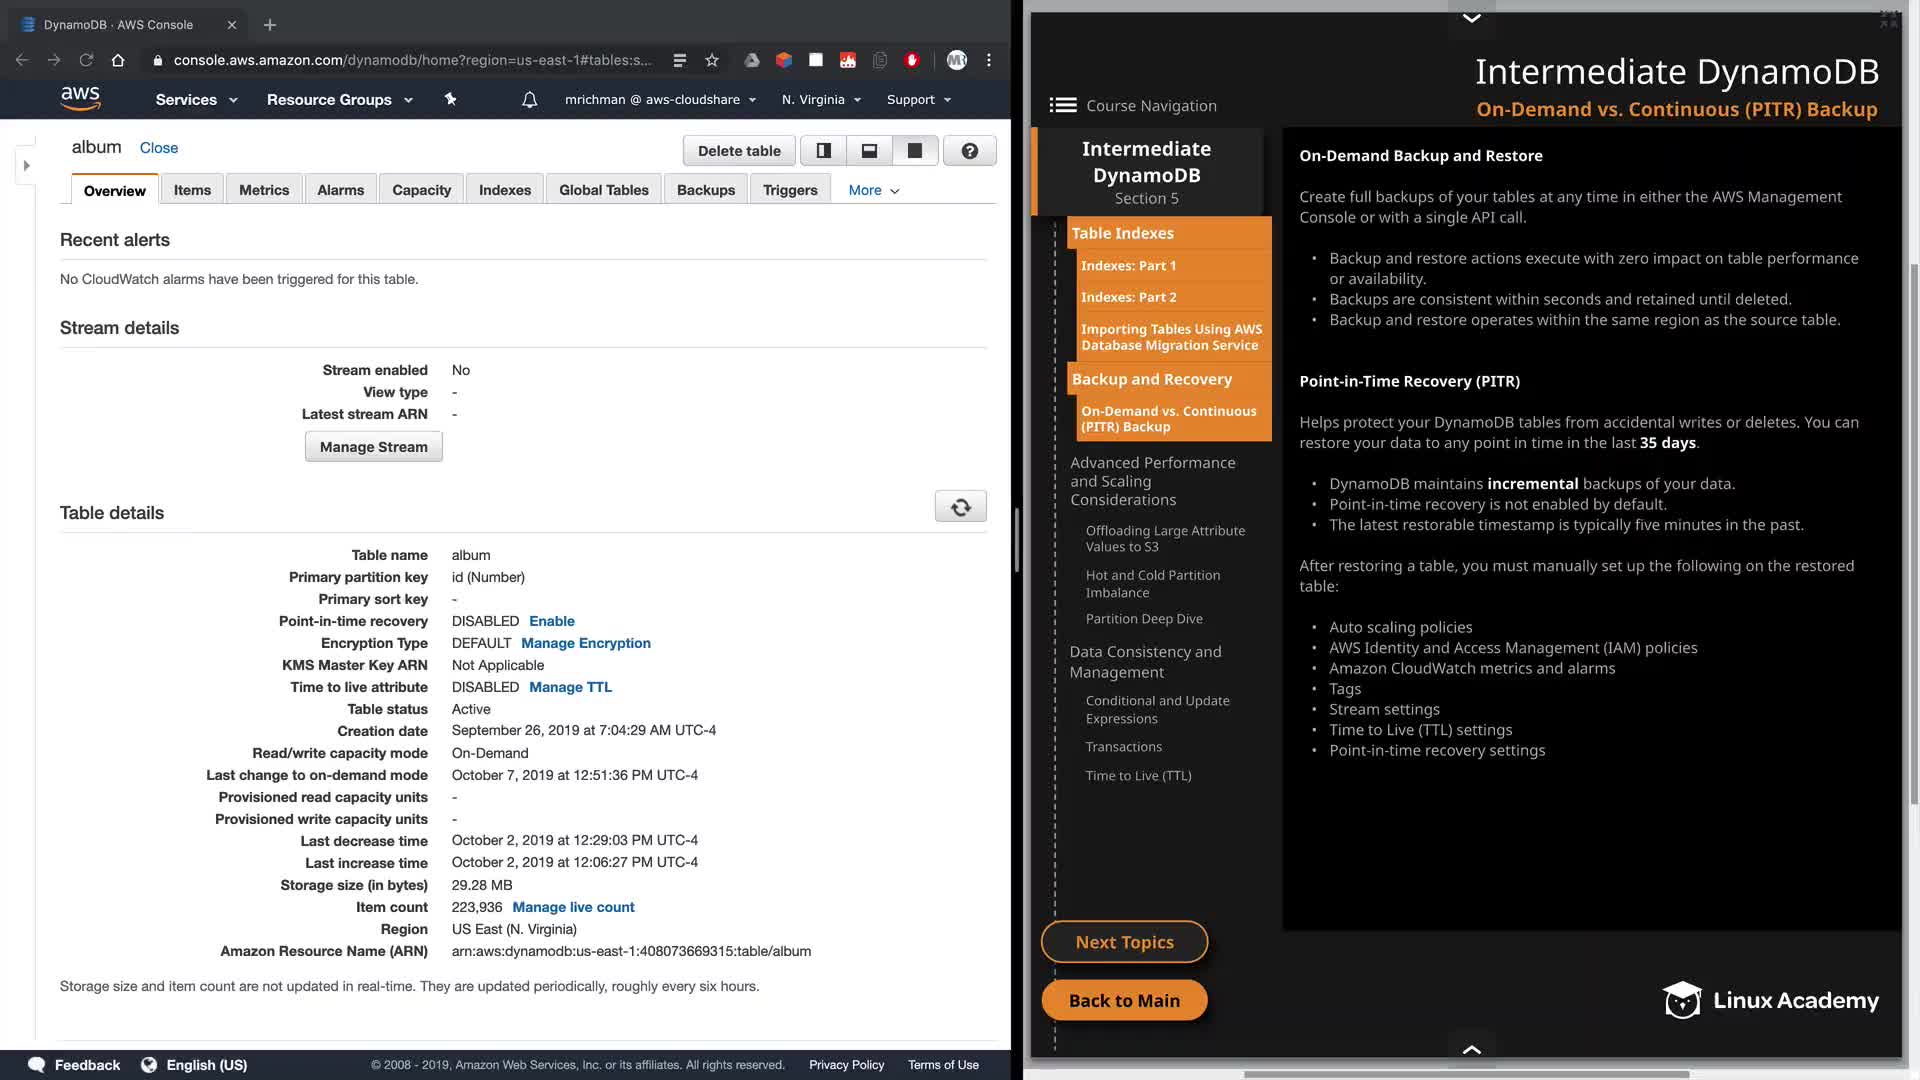This screenshot has width=1920, height=1080.
Task: Bookmark page with star icon
Action: click(712, 60)
